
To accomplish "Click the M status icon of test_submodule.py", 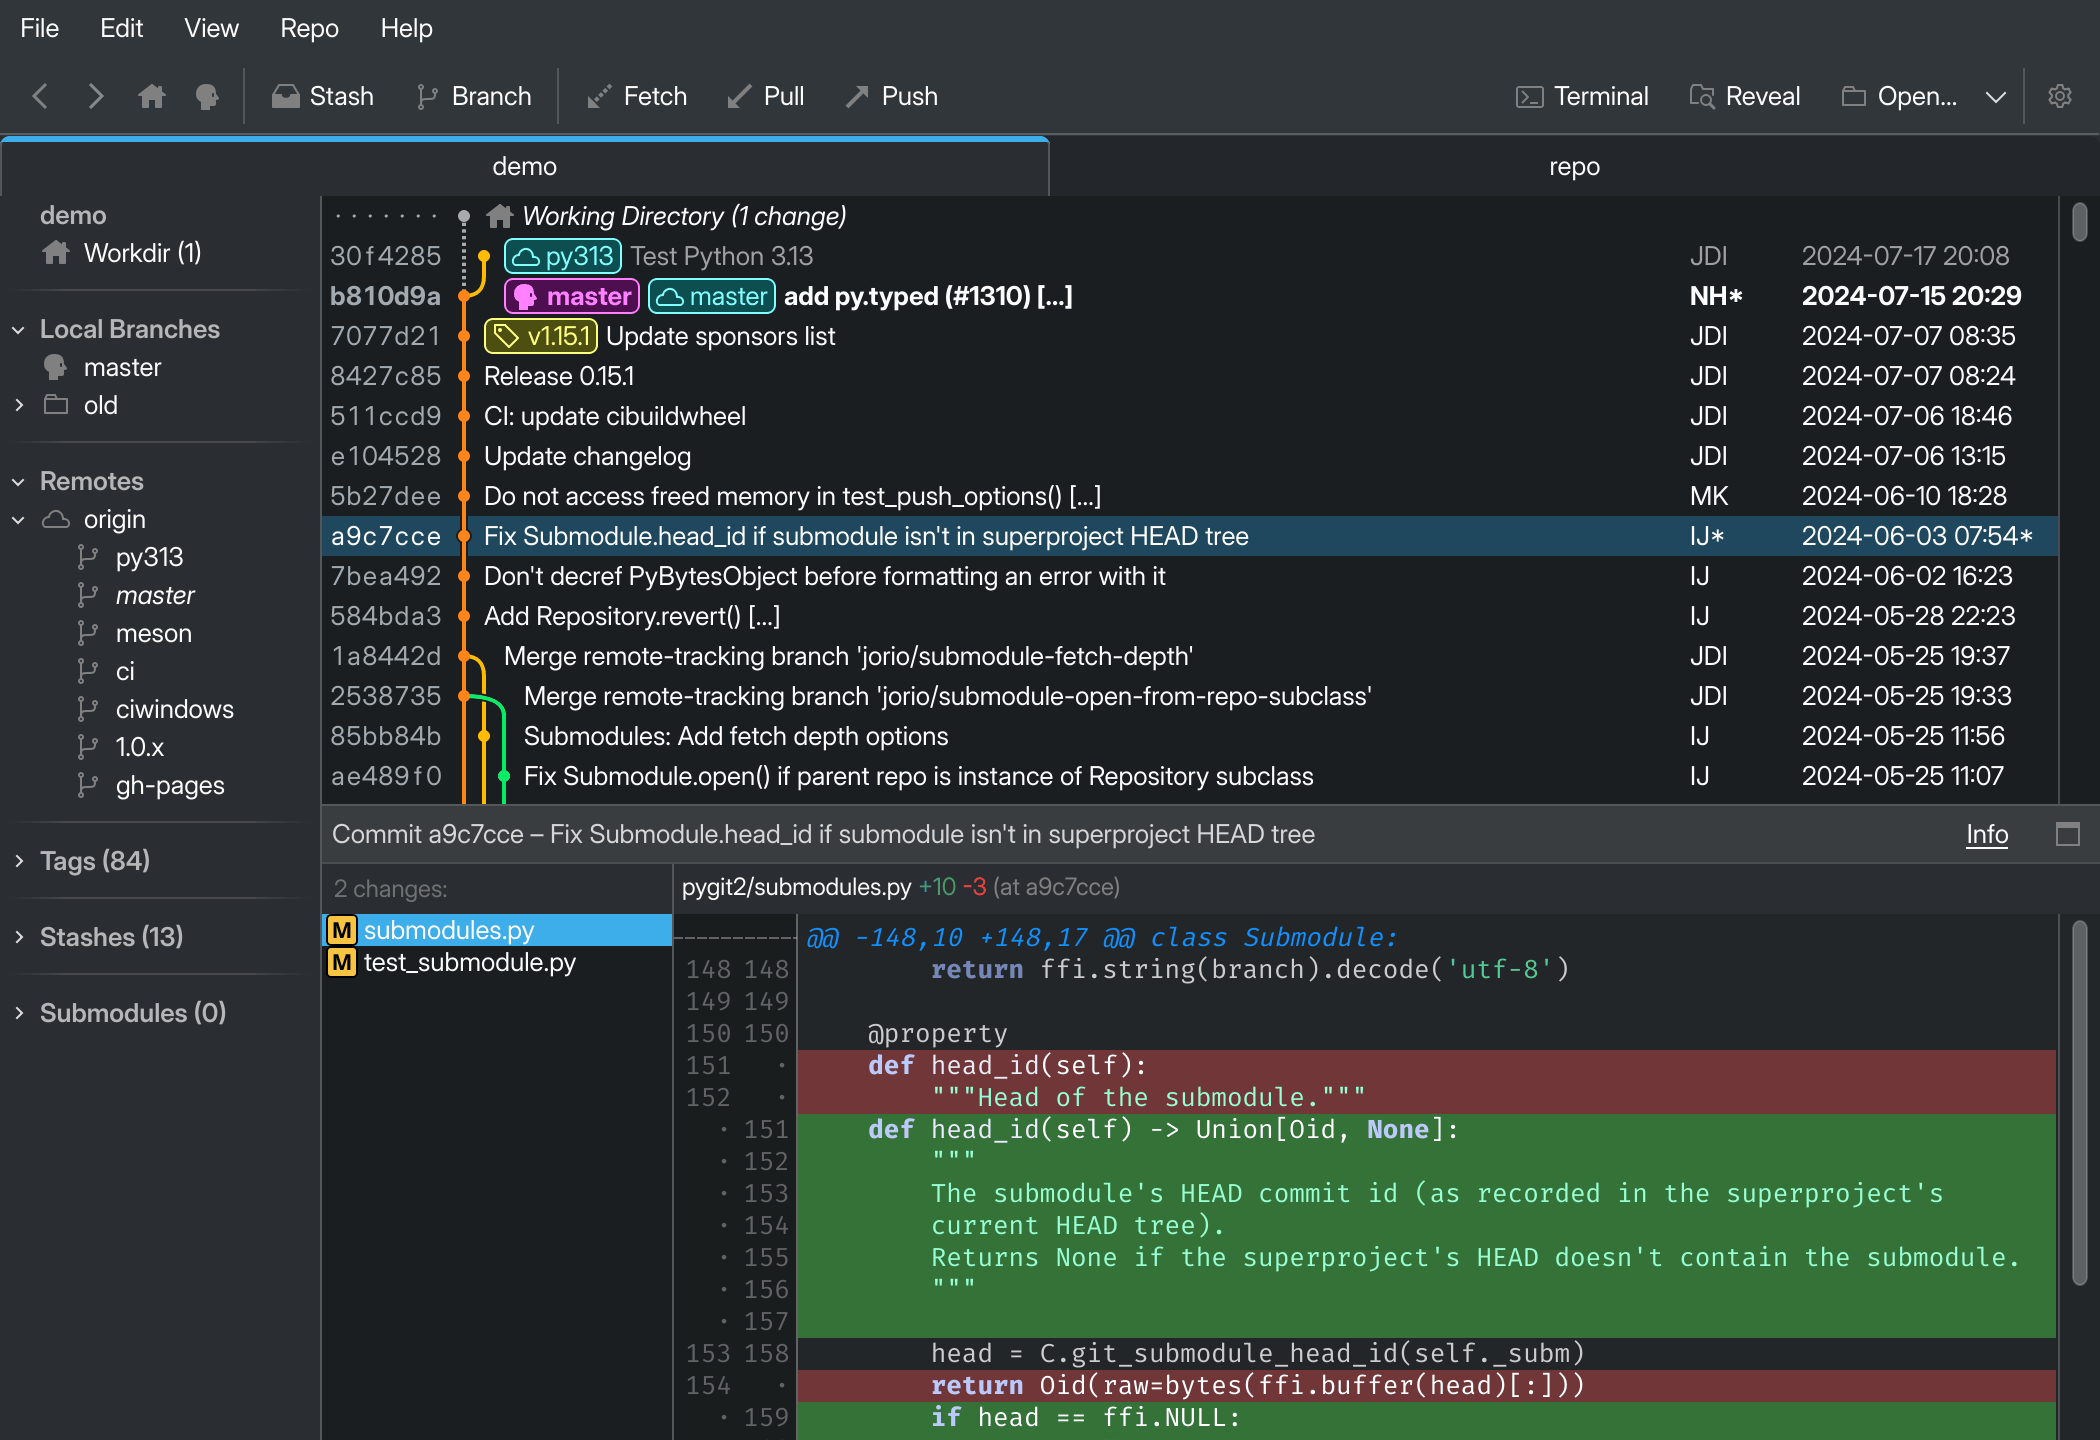I will (x=342, y=962).
